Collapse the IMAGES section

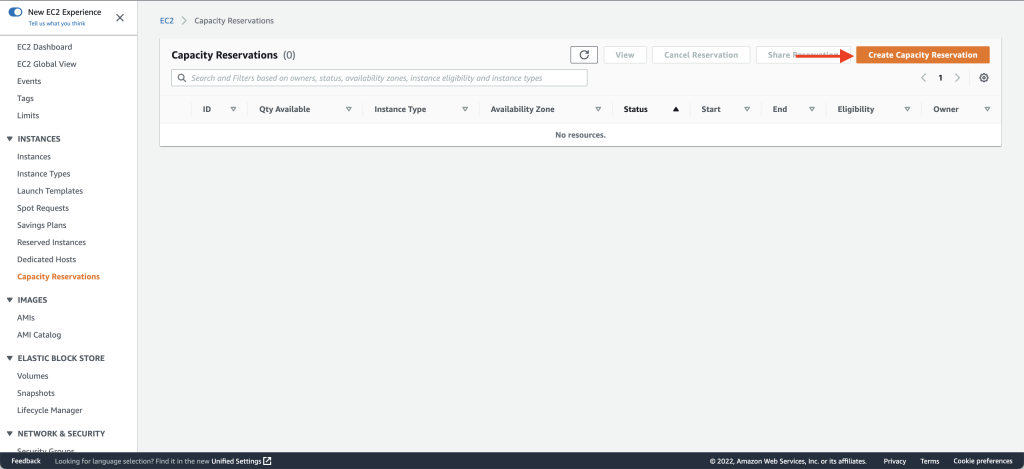point(9,300)
